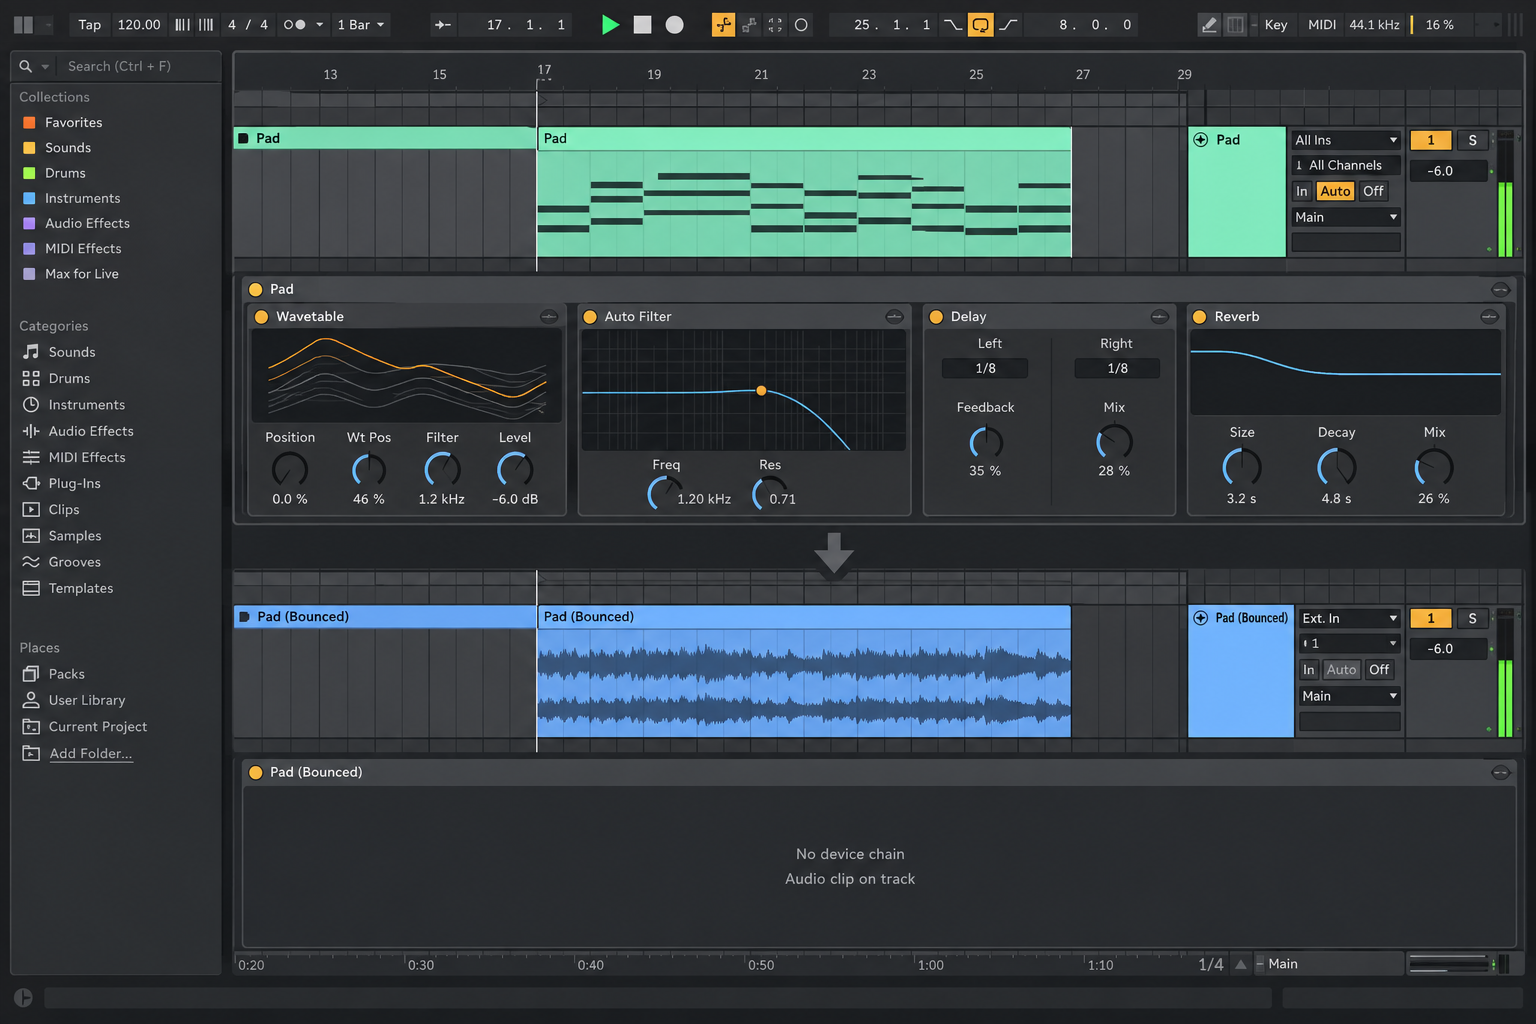
Task: Open MIDI map mode
Action: 1322,25
